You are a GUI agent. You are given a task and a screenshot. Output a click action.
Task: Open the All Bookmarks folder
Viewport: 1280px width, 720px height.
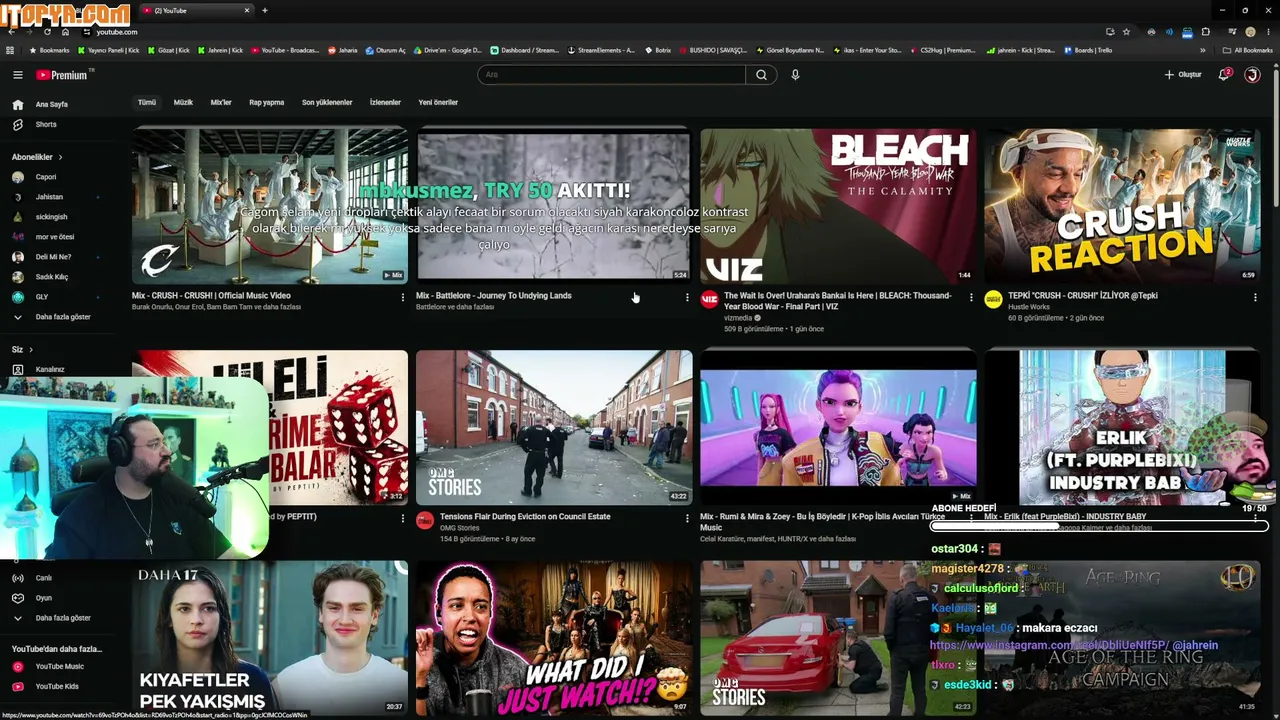[x=1247, y=50]
